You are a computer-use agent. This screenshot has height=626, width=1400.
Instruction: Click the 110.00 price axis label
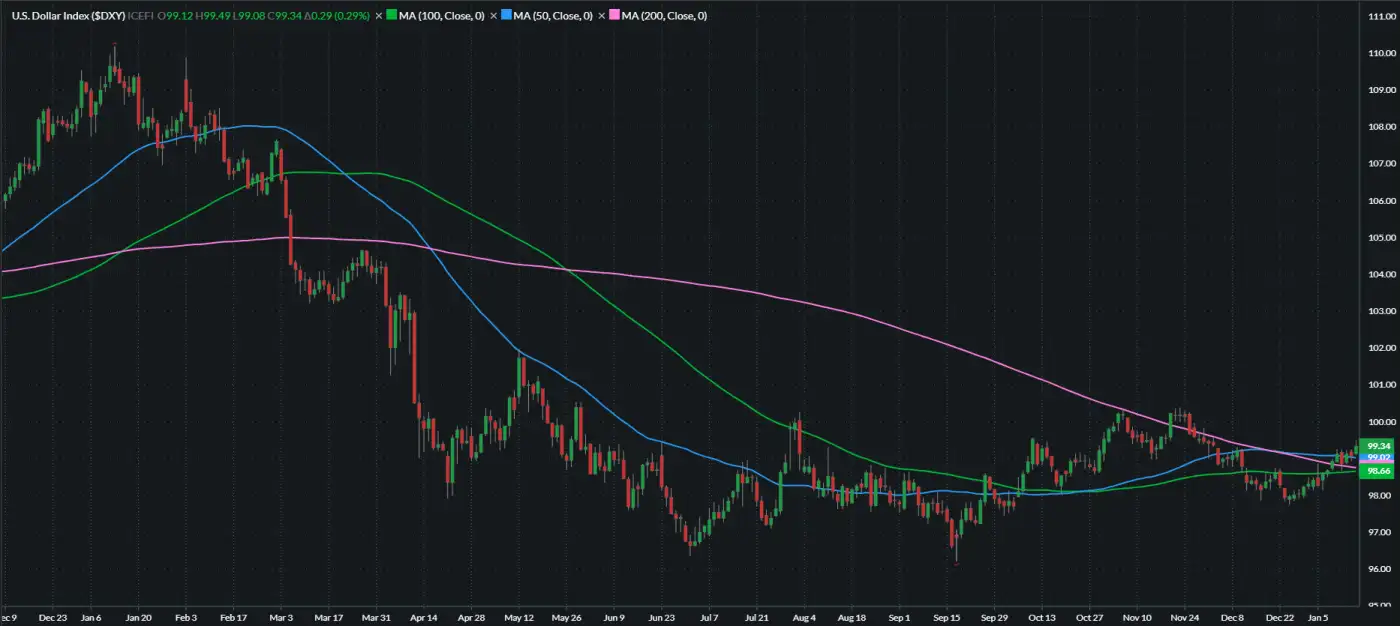(x=1379, y=52)
